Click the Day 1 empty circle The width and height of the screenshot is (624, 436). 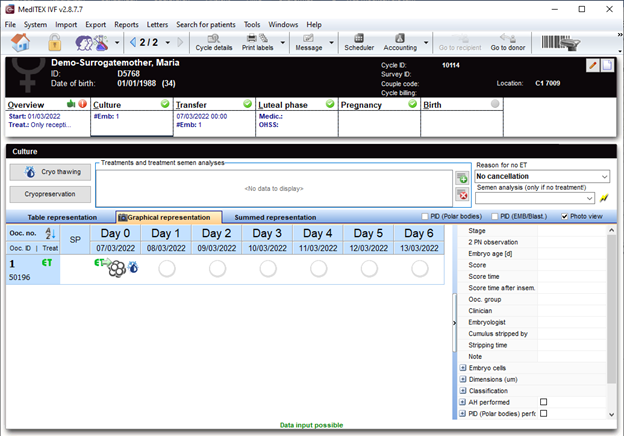(167, 269)
